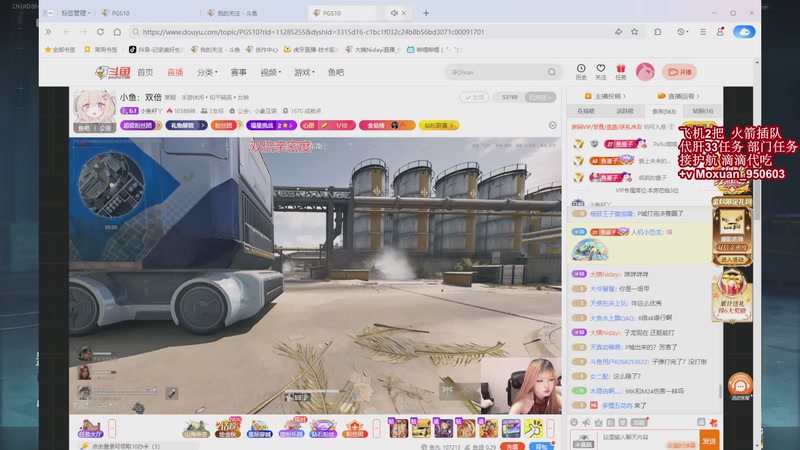Click the 全站榜 badge
The image size is (800, 450).
(x=387, y=126)
